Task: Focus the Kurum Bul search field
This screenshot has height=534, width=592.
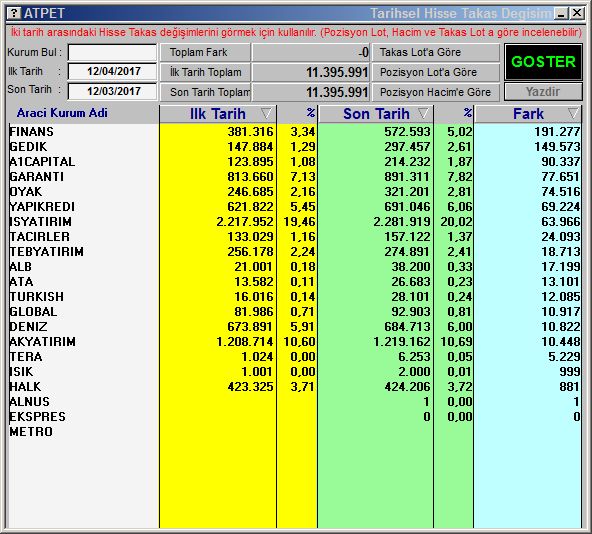Action: pos(112,52)
